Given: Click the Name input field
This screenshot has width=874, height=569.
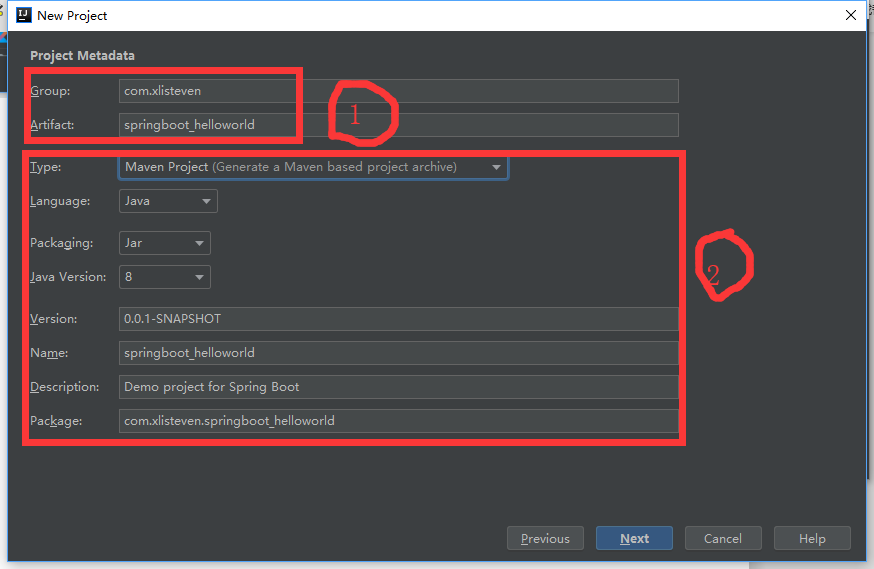Looking at the screenshot, I should pos(399,353).
